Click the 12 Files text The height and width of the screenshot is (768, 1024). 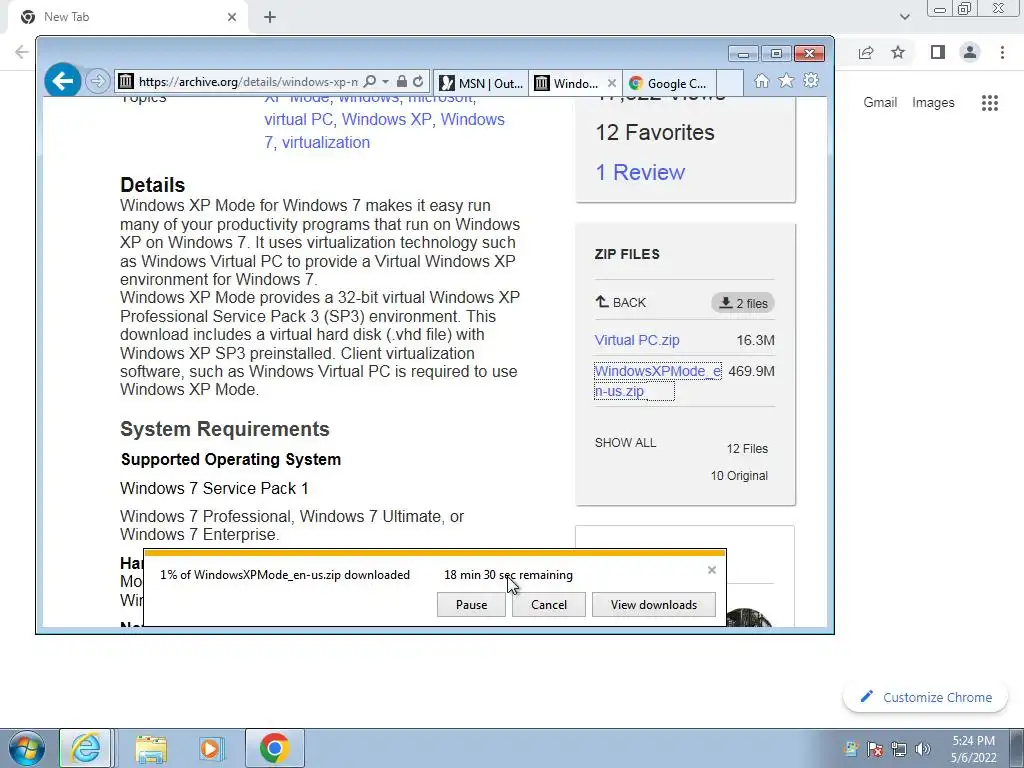pos(747,449)
